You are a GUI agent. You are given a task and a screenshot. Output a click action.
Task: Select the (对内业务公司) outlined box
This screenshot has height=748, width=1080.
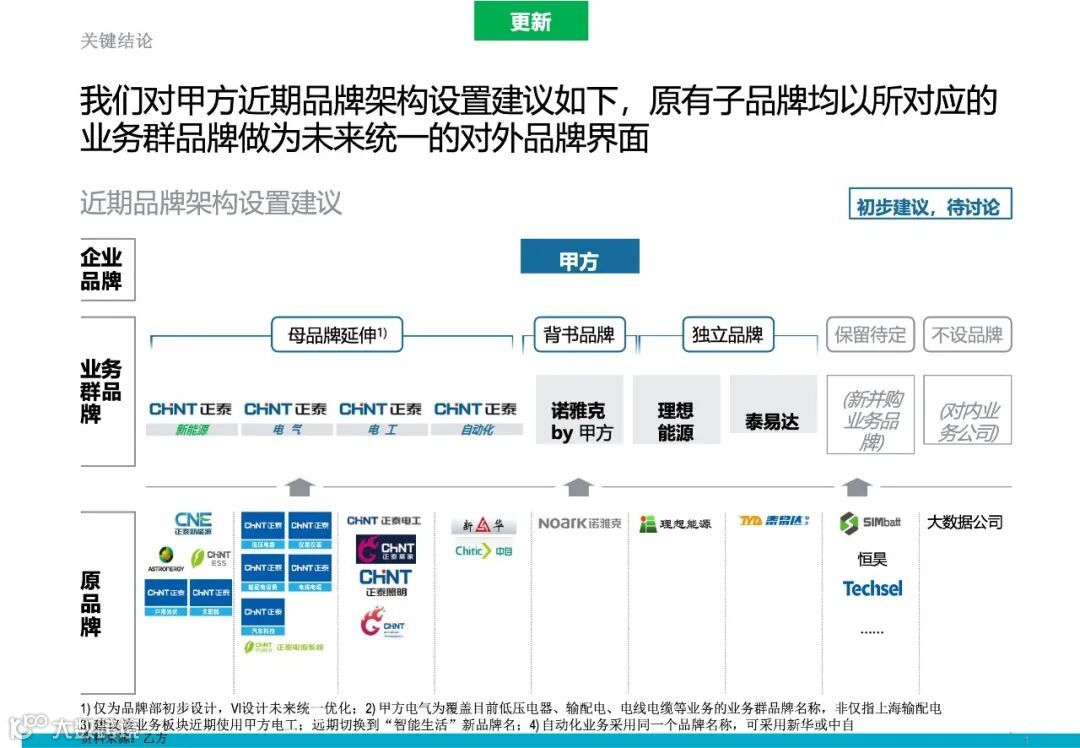tap(968, 411)
